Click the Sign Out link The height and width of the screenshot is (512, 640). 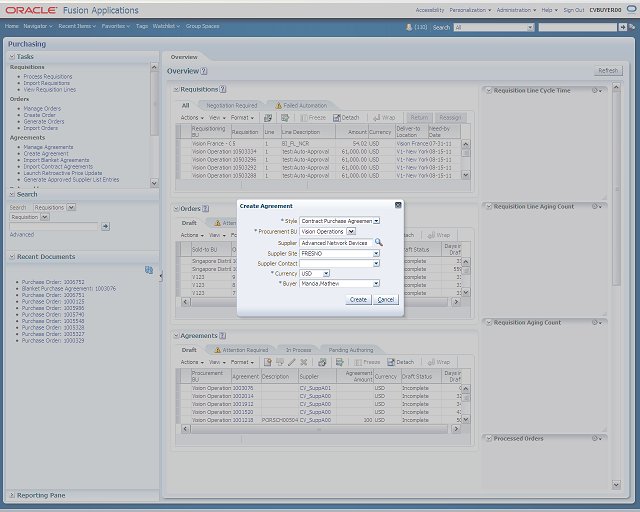(x=574, y=10)
